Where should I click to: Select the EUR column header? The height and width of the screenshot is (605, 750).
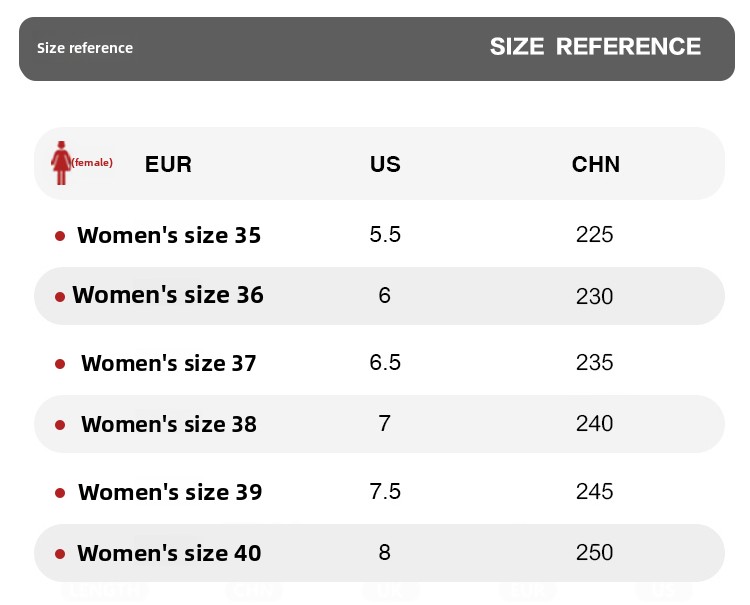point(168,164)
